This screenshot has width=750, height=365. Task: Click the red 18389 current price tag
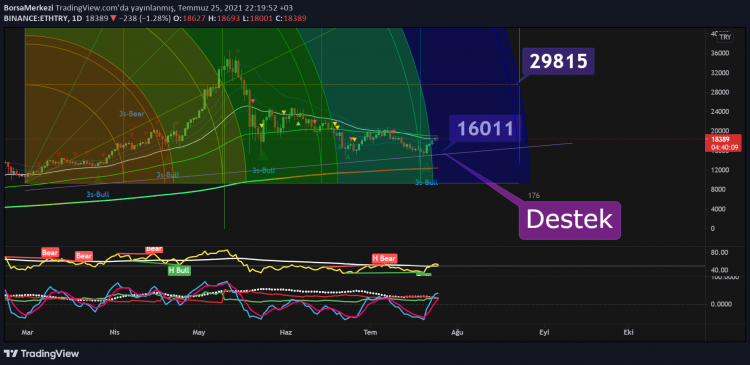coord(723,143)
